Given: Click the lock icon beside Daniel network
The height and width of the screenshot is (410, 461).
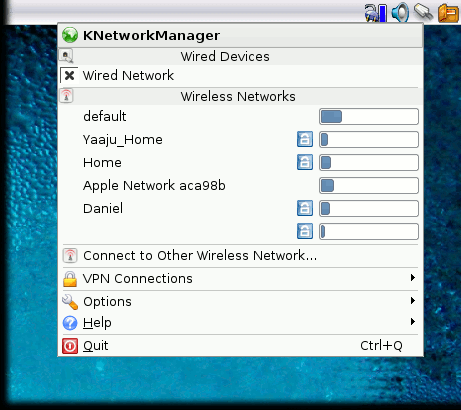Looking at the screenshot, I should click(x=305, y=208).
